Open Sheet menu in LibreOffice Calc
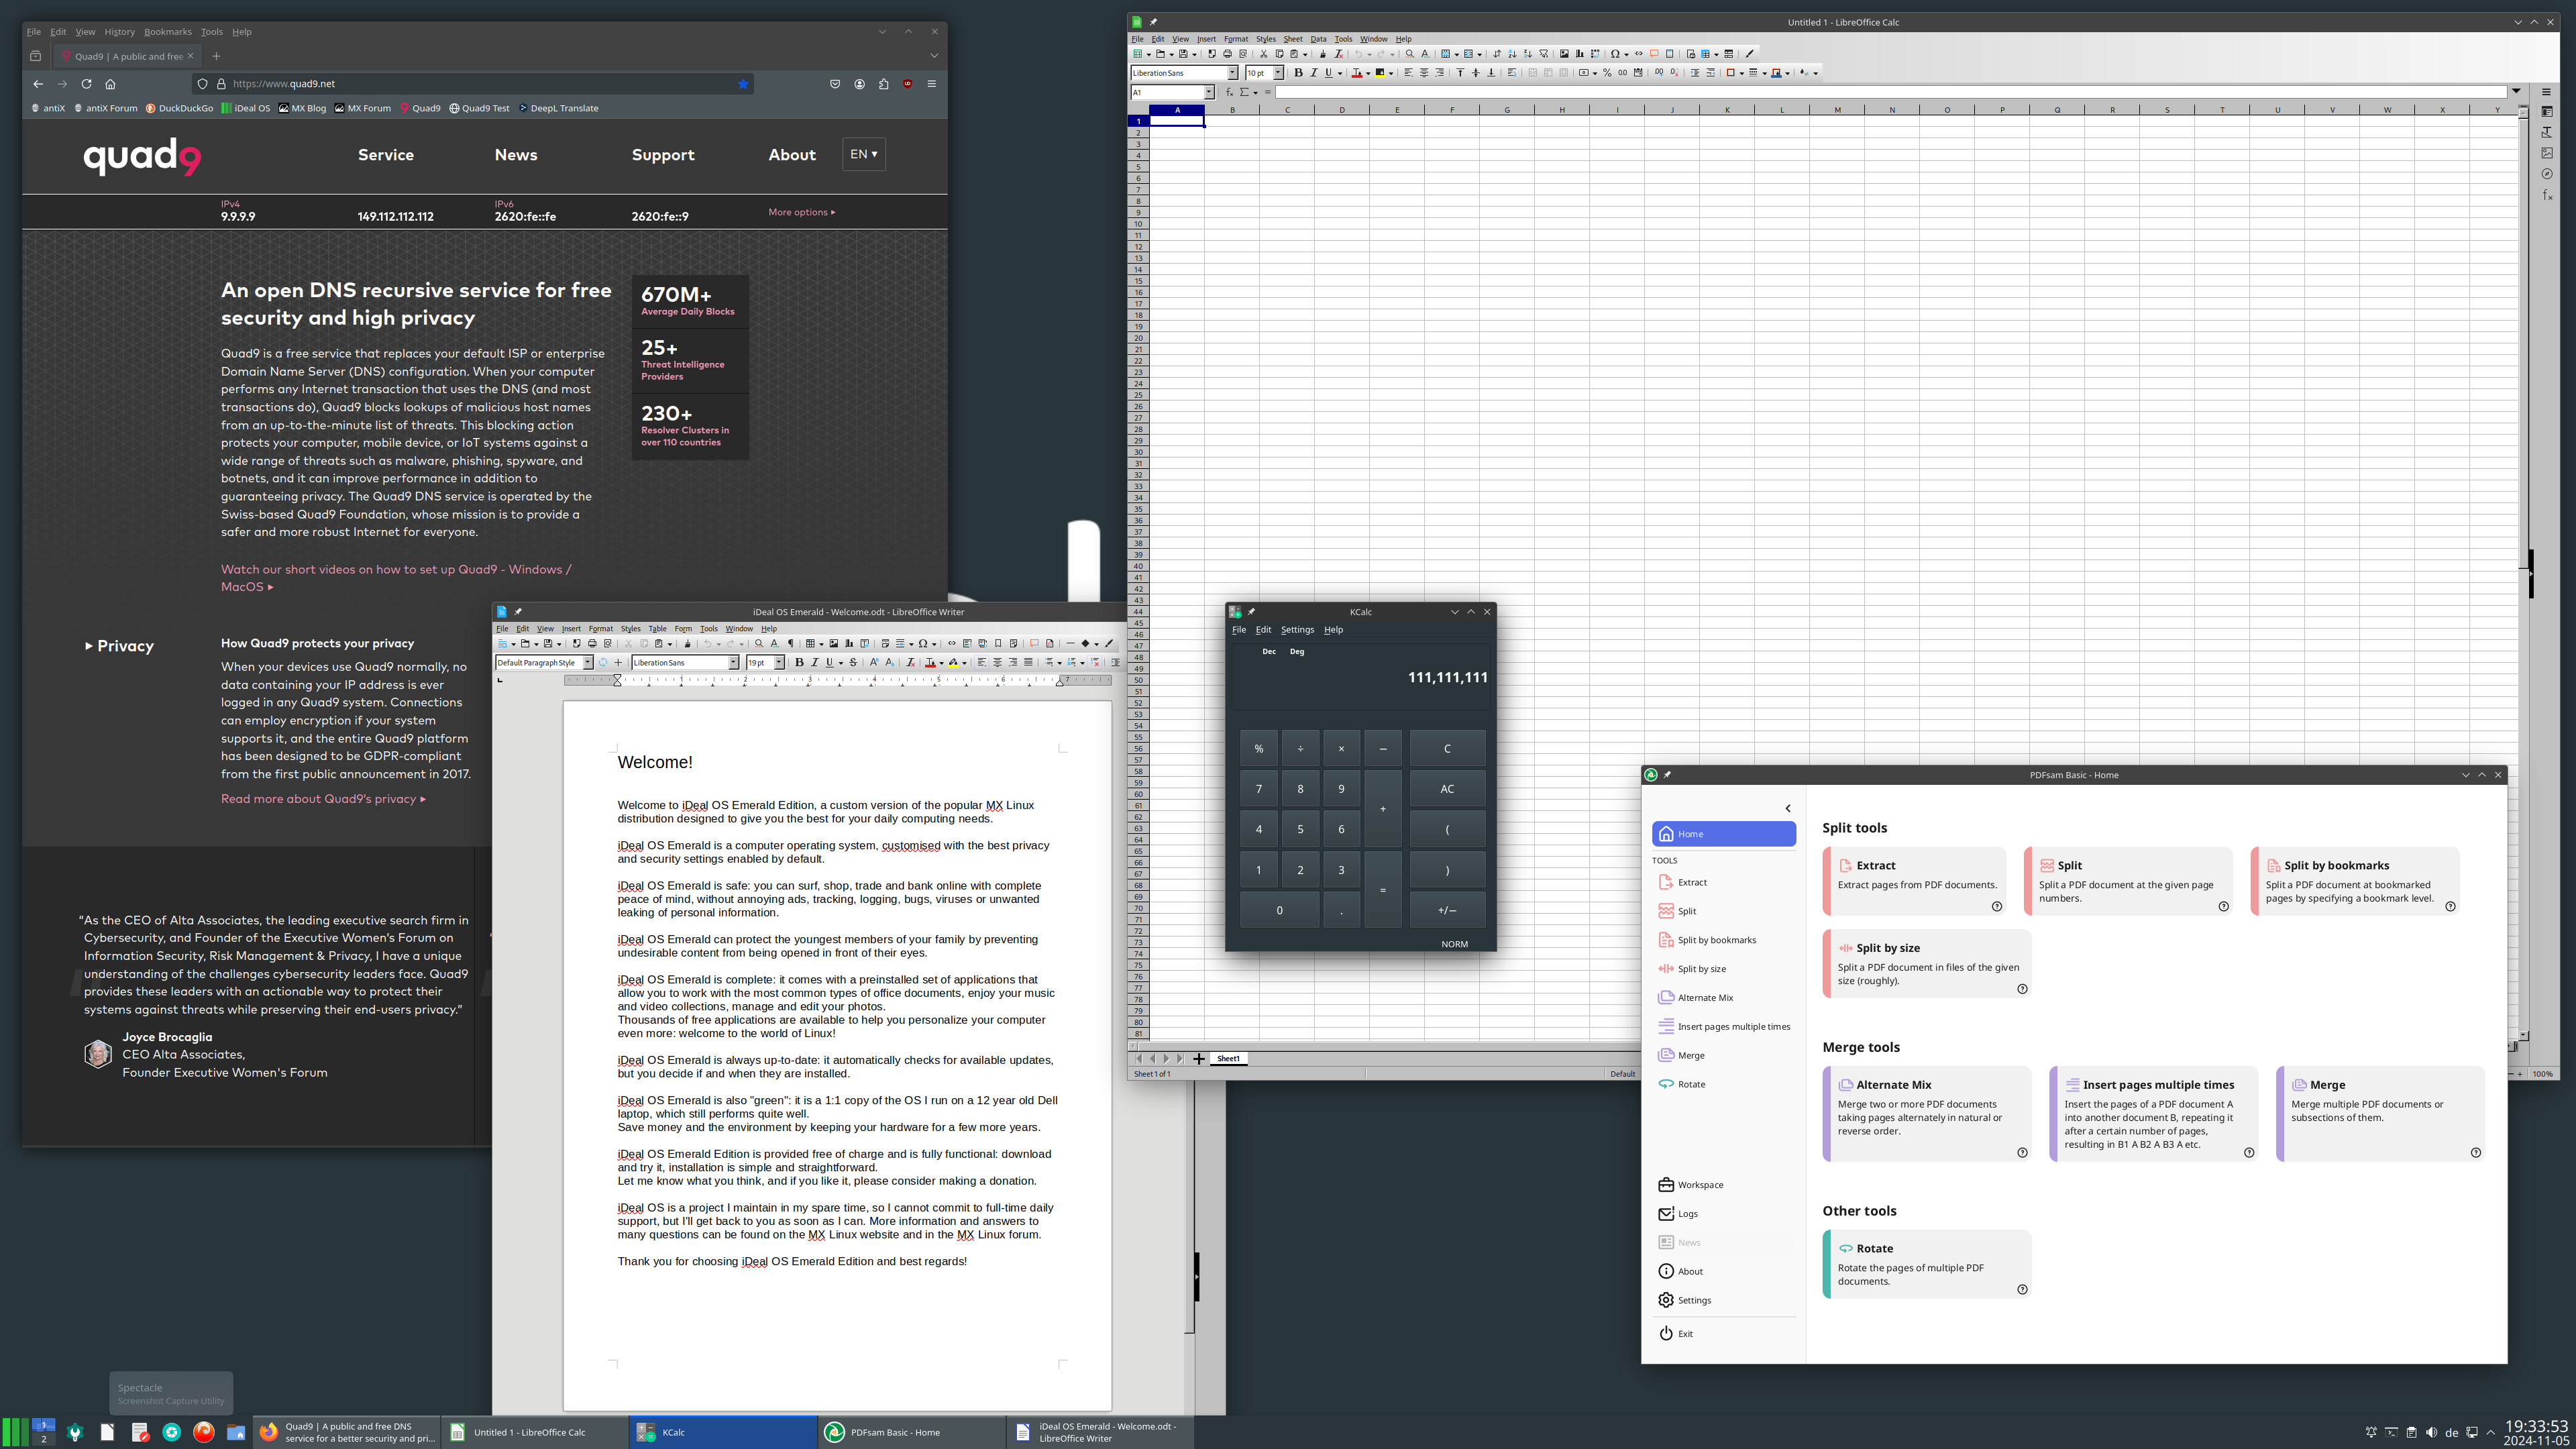Viewport: 2576px width, 1449px height. point(1293,39)
